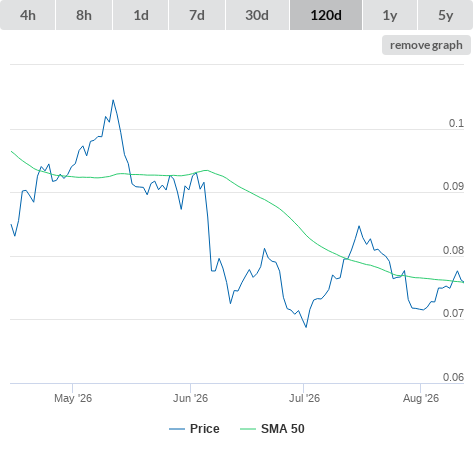Switch to the 5y time range
The height and width of the screenshot is (455, 474).
445,15
